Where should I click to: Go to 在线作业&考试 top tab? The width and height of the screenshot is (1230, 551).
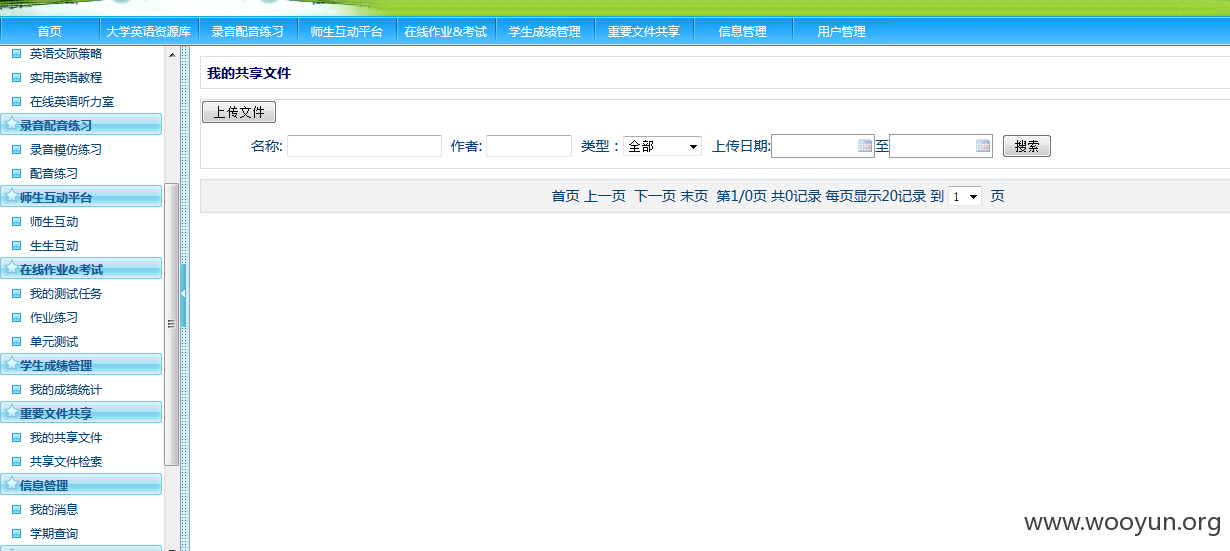click(446, 31)
